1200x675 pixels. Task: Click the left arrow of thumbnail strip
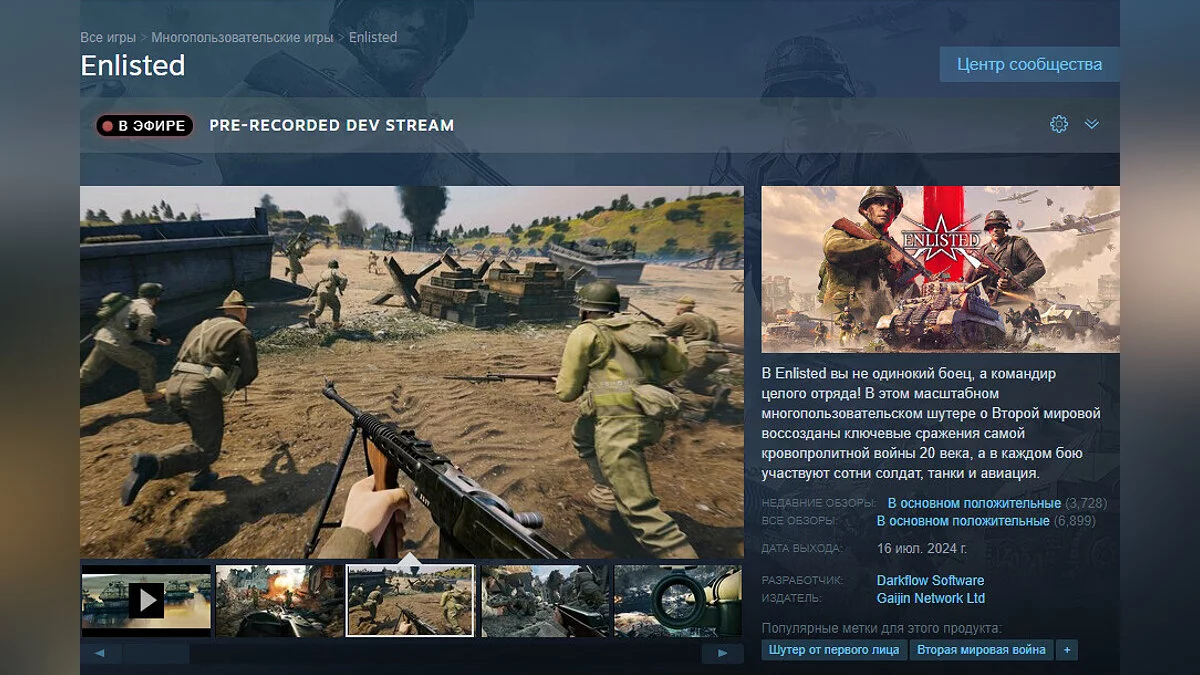(100, 653)
